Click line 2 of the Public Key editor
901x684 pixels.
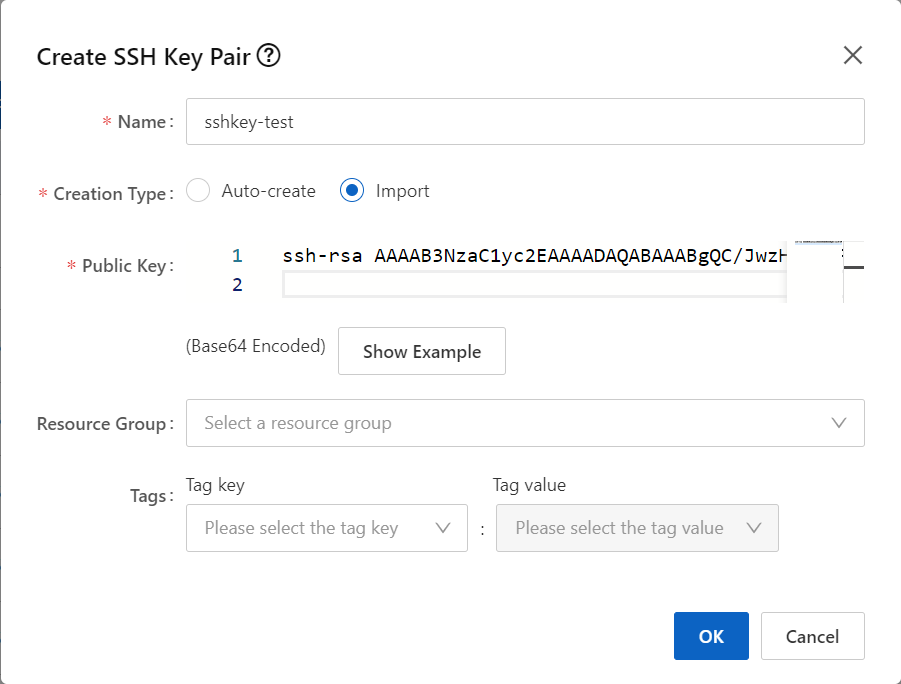click(500, 284)
